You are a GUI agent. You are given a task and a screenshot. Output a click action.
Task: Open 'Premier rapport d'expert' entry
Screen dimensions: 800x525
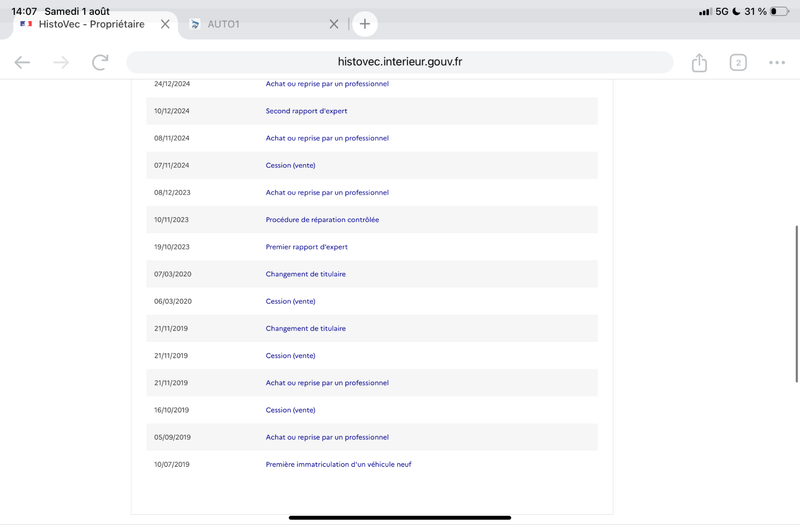[307, 247]
